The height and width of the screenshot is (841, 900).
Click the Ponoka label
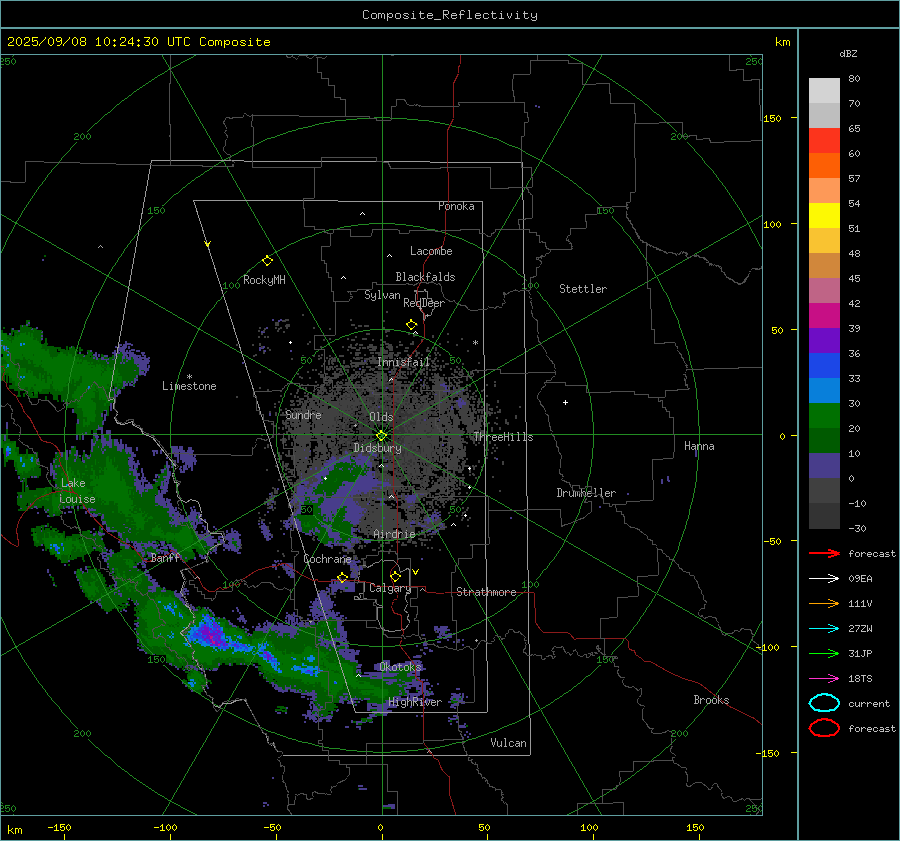(x=456, y=206)
